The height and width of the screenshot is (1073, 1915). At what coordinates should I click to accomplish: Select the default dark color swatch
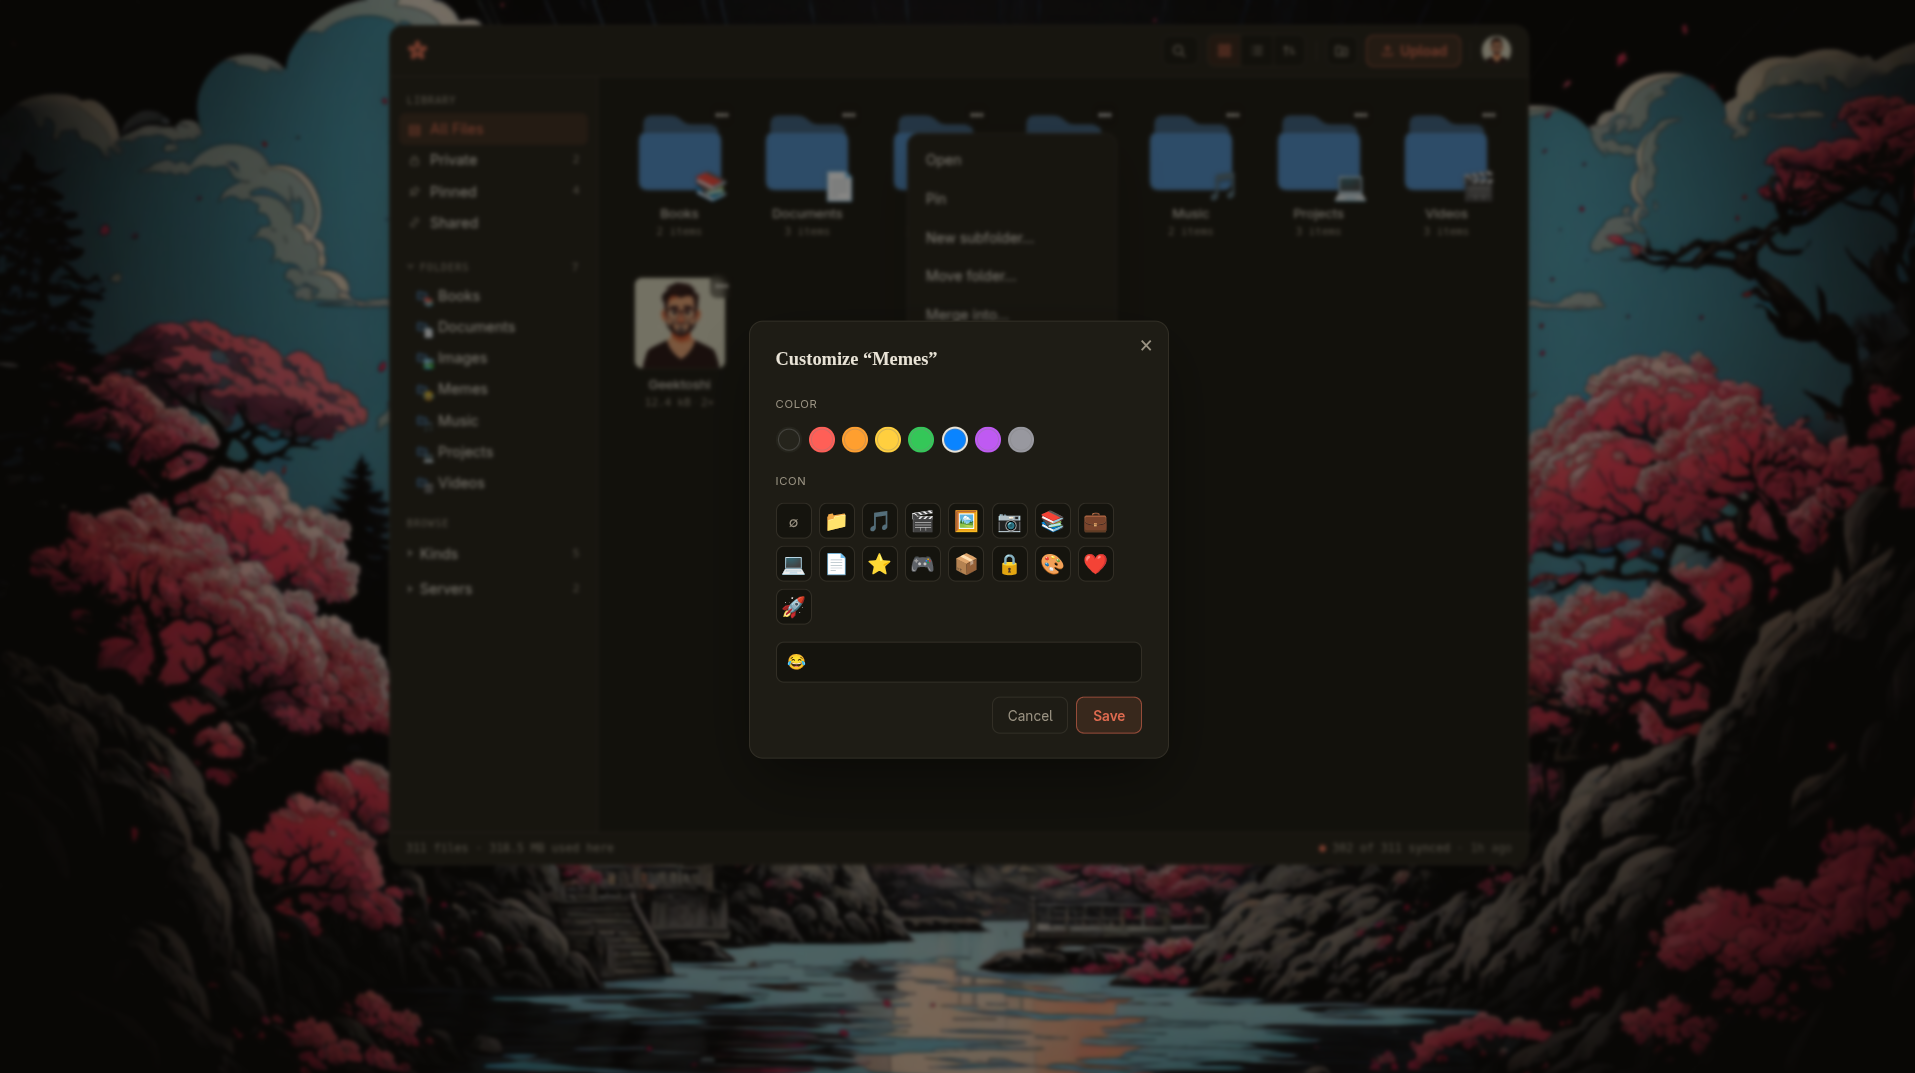(x=788, y=440)
